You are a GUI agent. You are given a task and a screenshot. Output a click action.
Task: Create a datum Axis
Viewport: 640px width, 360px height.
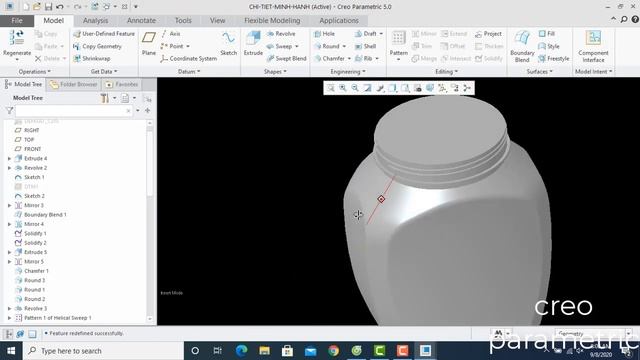[170, 34]
